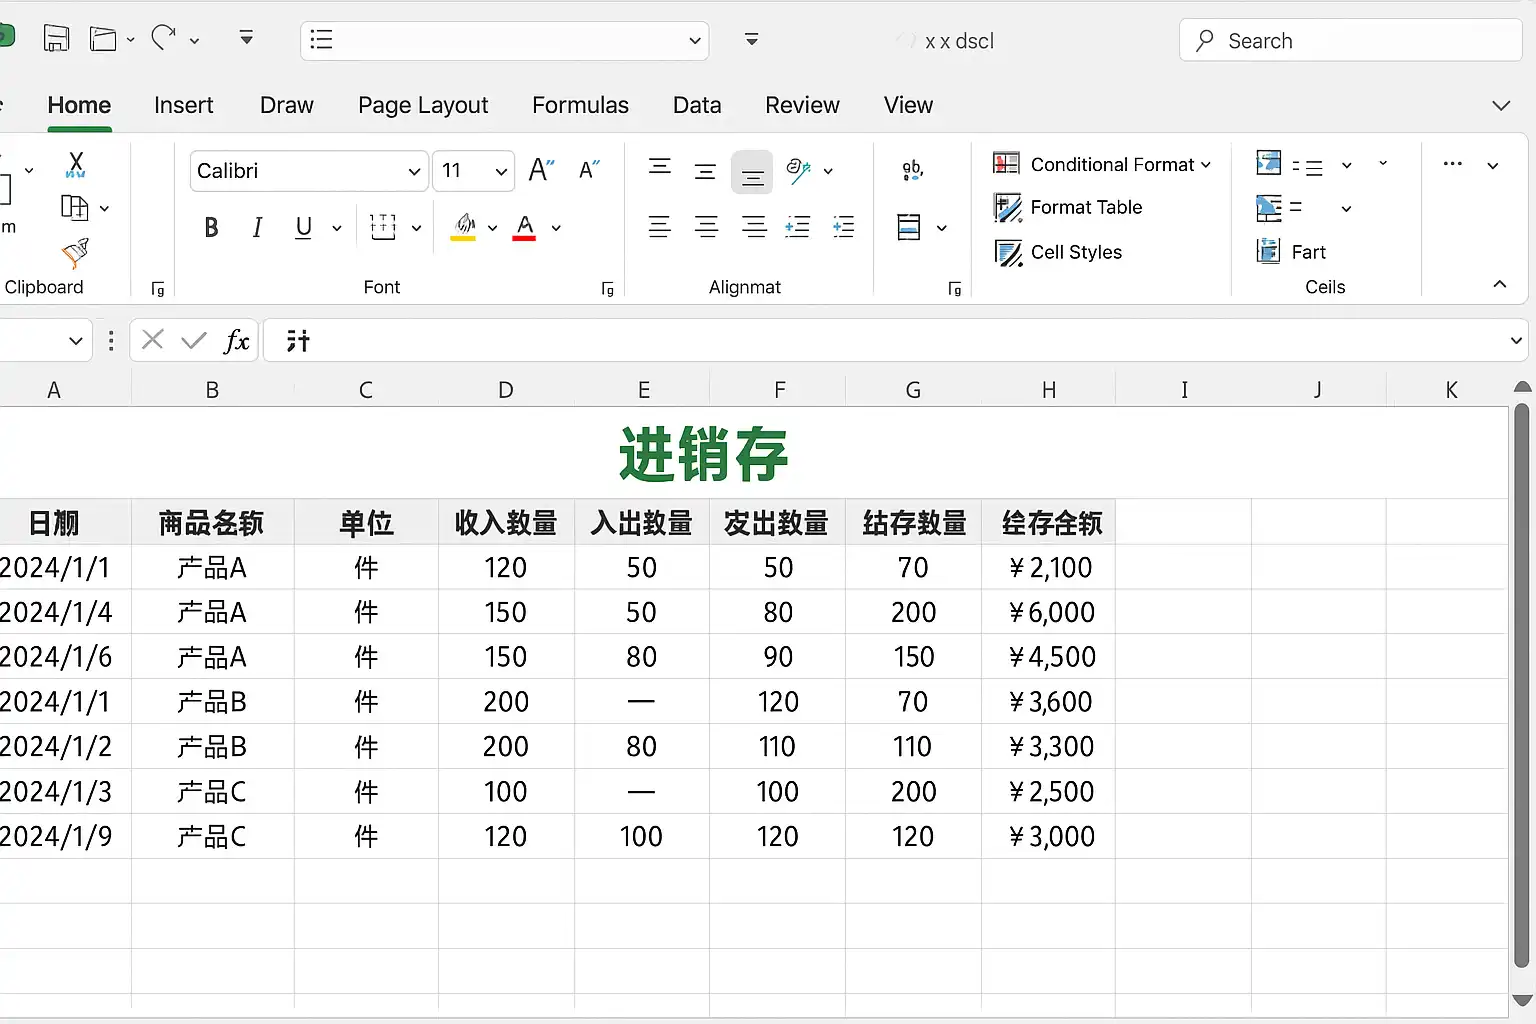Open the font size 11 dropdown
Image resolution: width=1536 pixels, height=1024 pixels.
pos(500,171)
